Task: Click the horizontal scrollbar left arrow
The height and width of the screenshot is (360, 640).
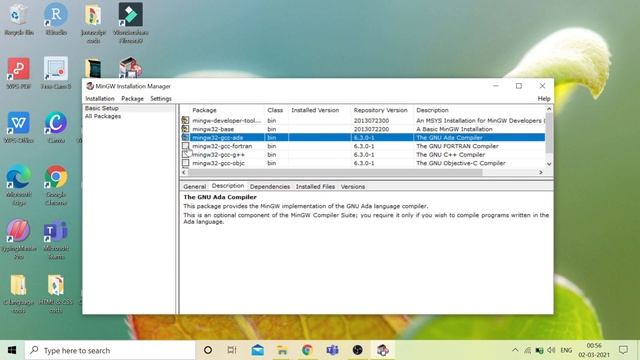Action: [x=184, y=172]
